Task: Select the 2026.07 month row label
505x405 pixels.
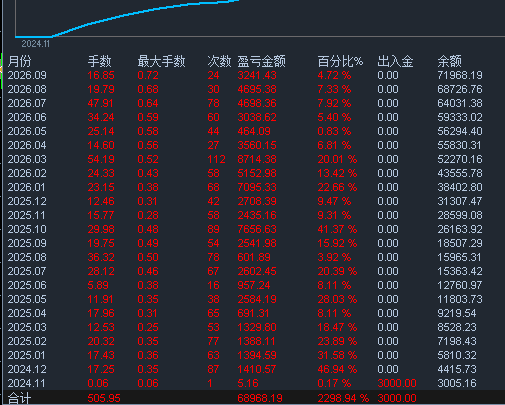Action: [27, 103]
